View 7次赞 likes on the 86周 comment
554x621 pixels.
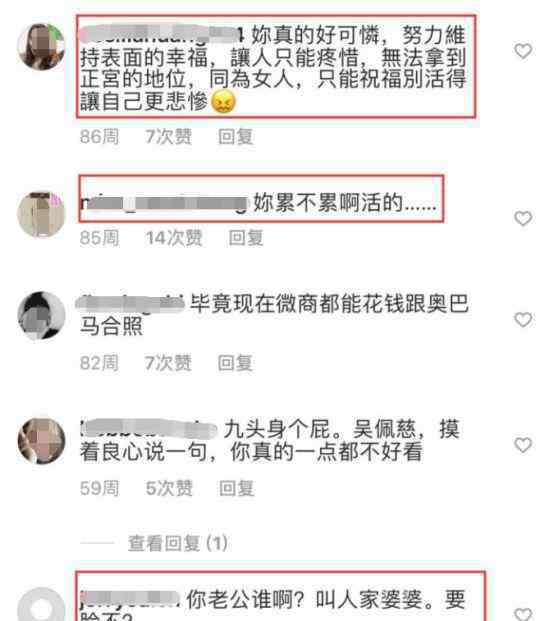168,137
